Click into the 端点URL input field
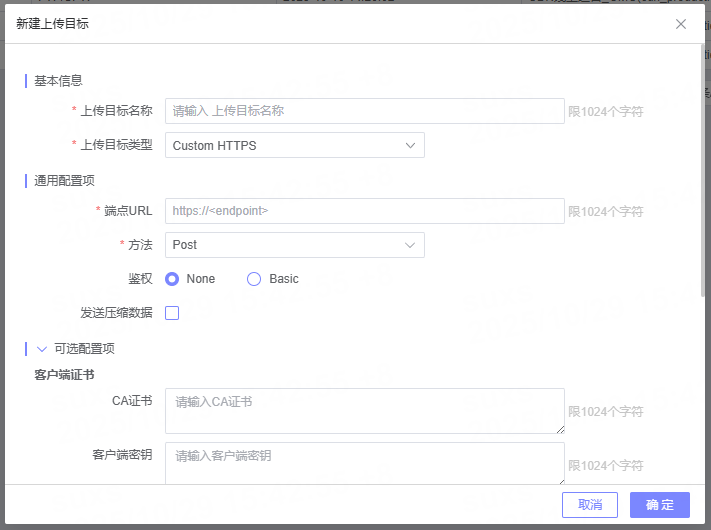 [364, 211]
